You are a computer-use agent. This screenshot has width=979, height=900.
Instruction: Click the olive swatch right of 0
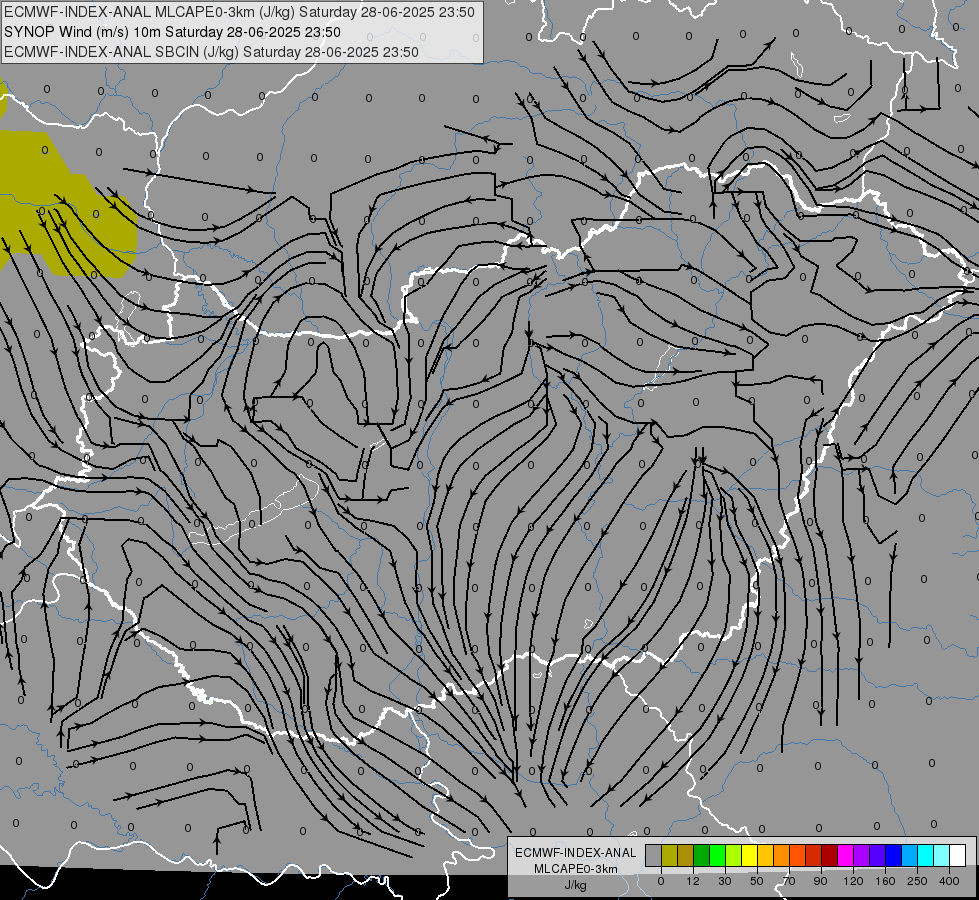click(669, 855)
